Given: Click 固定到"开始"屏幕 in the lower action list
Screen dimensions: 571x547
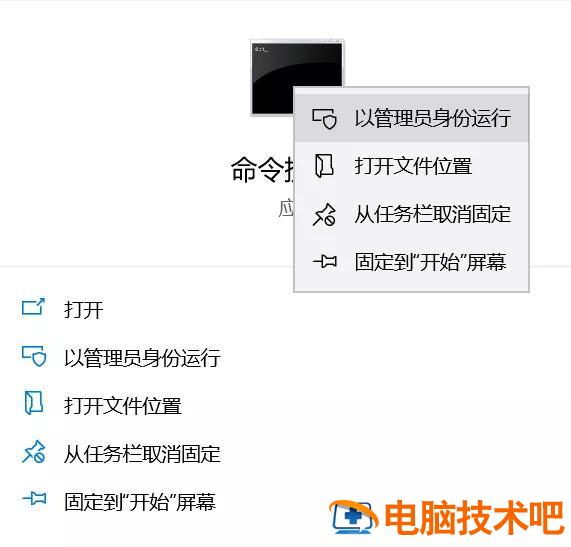Looking at the screenshot, I should (x=140, y=501).
